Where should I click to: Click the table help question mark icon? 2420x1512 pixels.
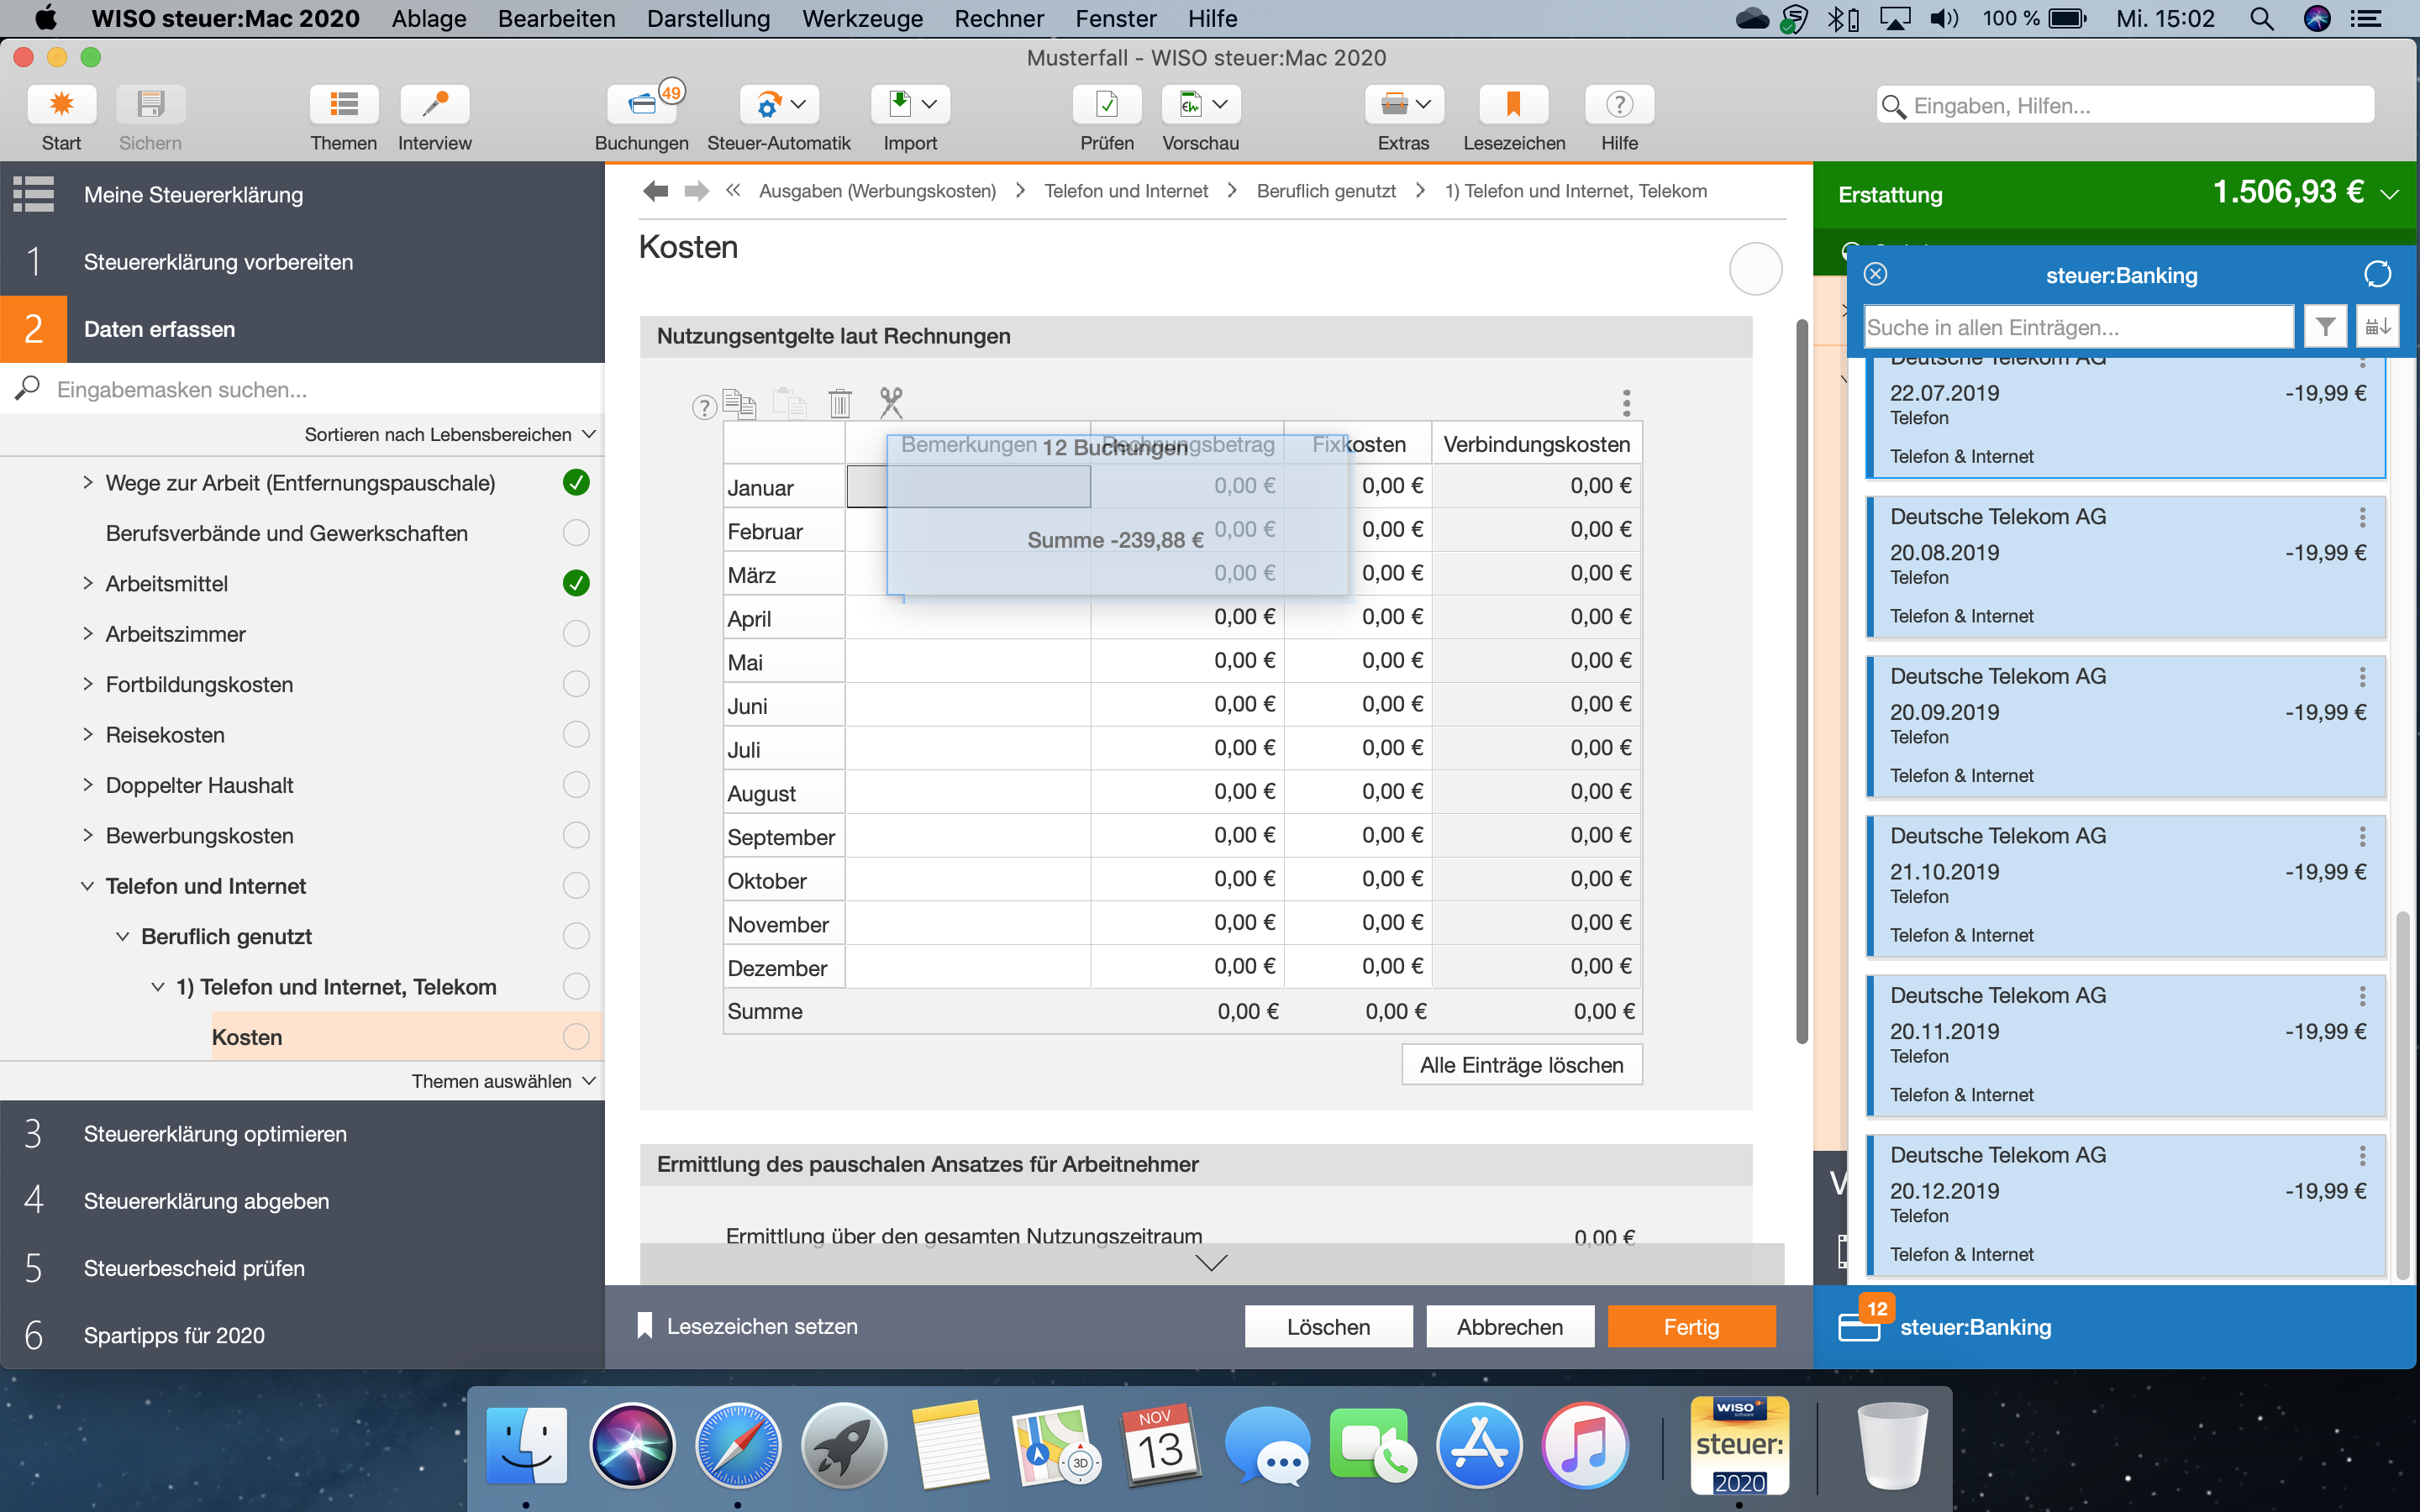coord(704,406)
